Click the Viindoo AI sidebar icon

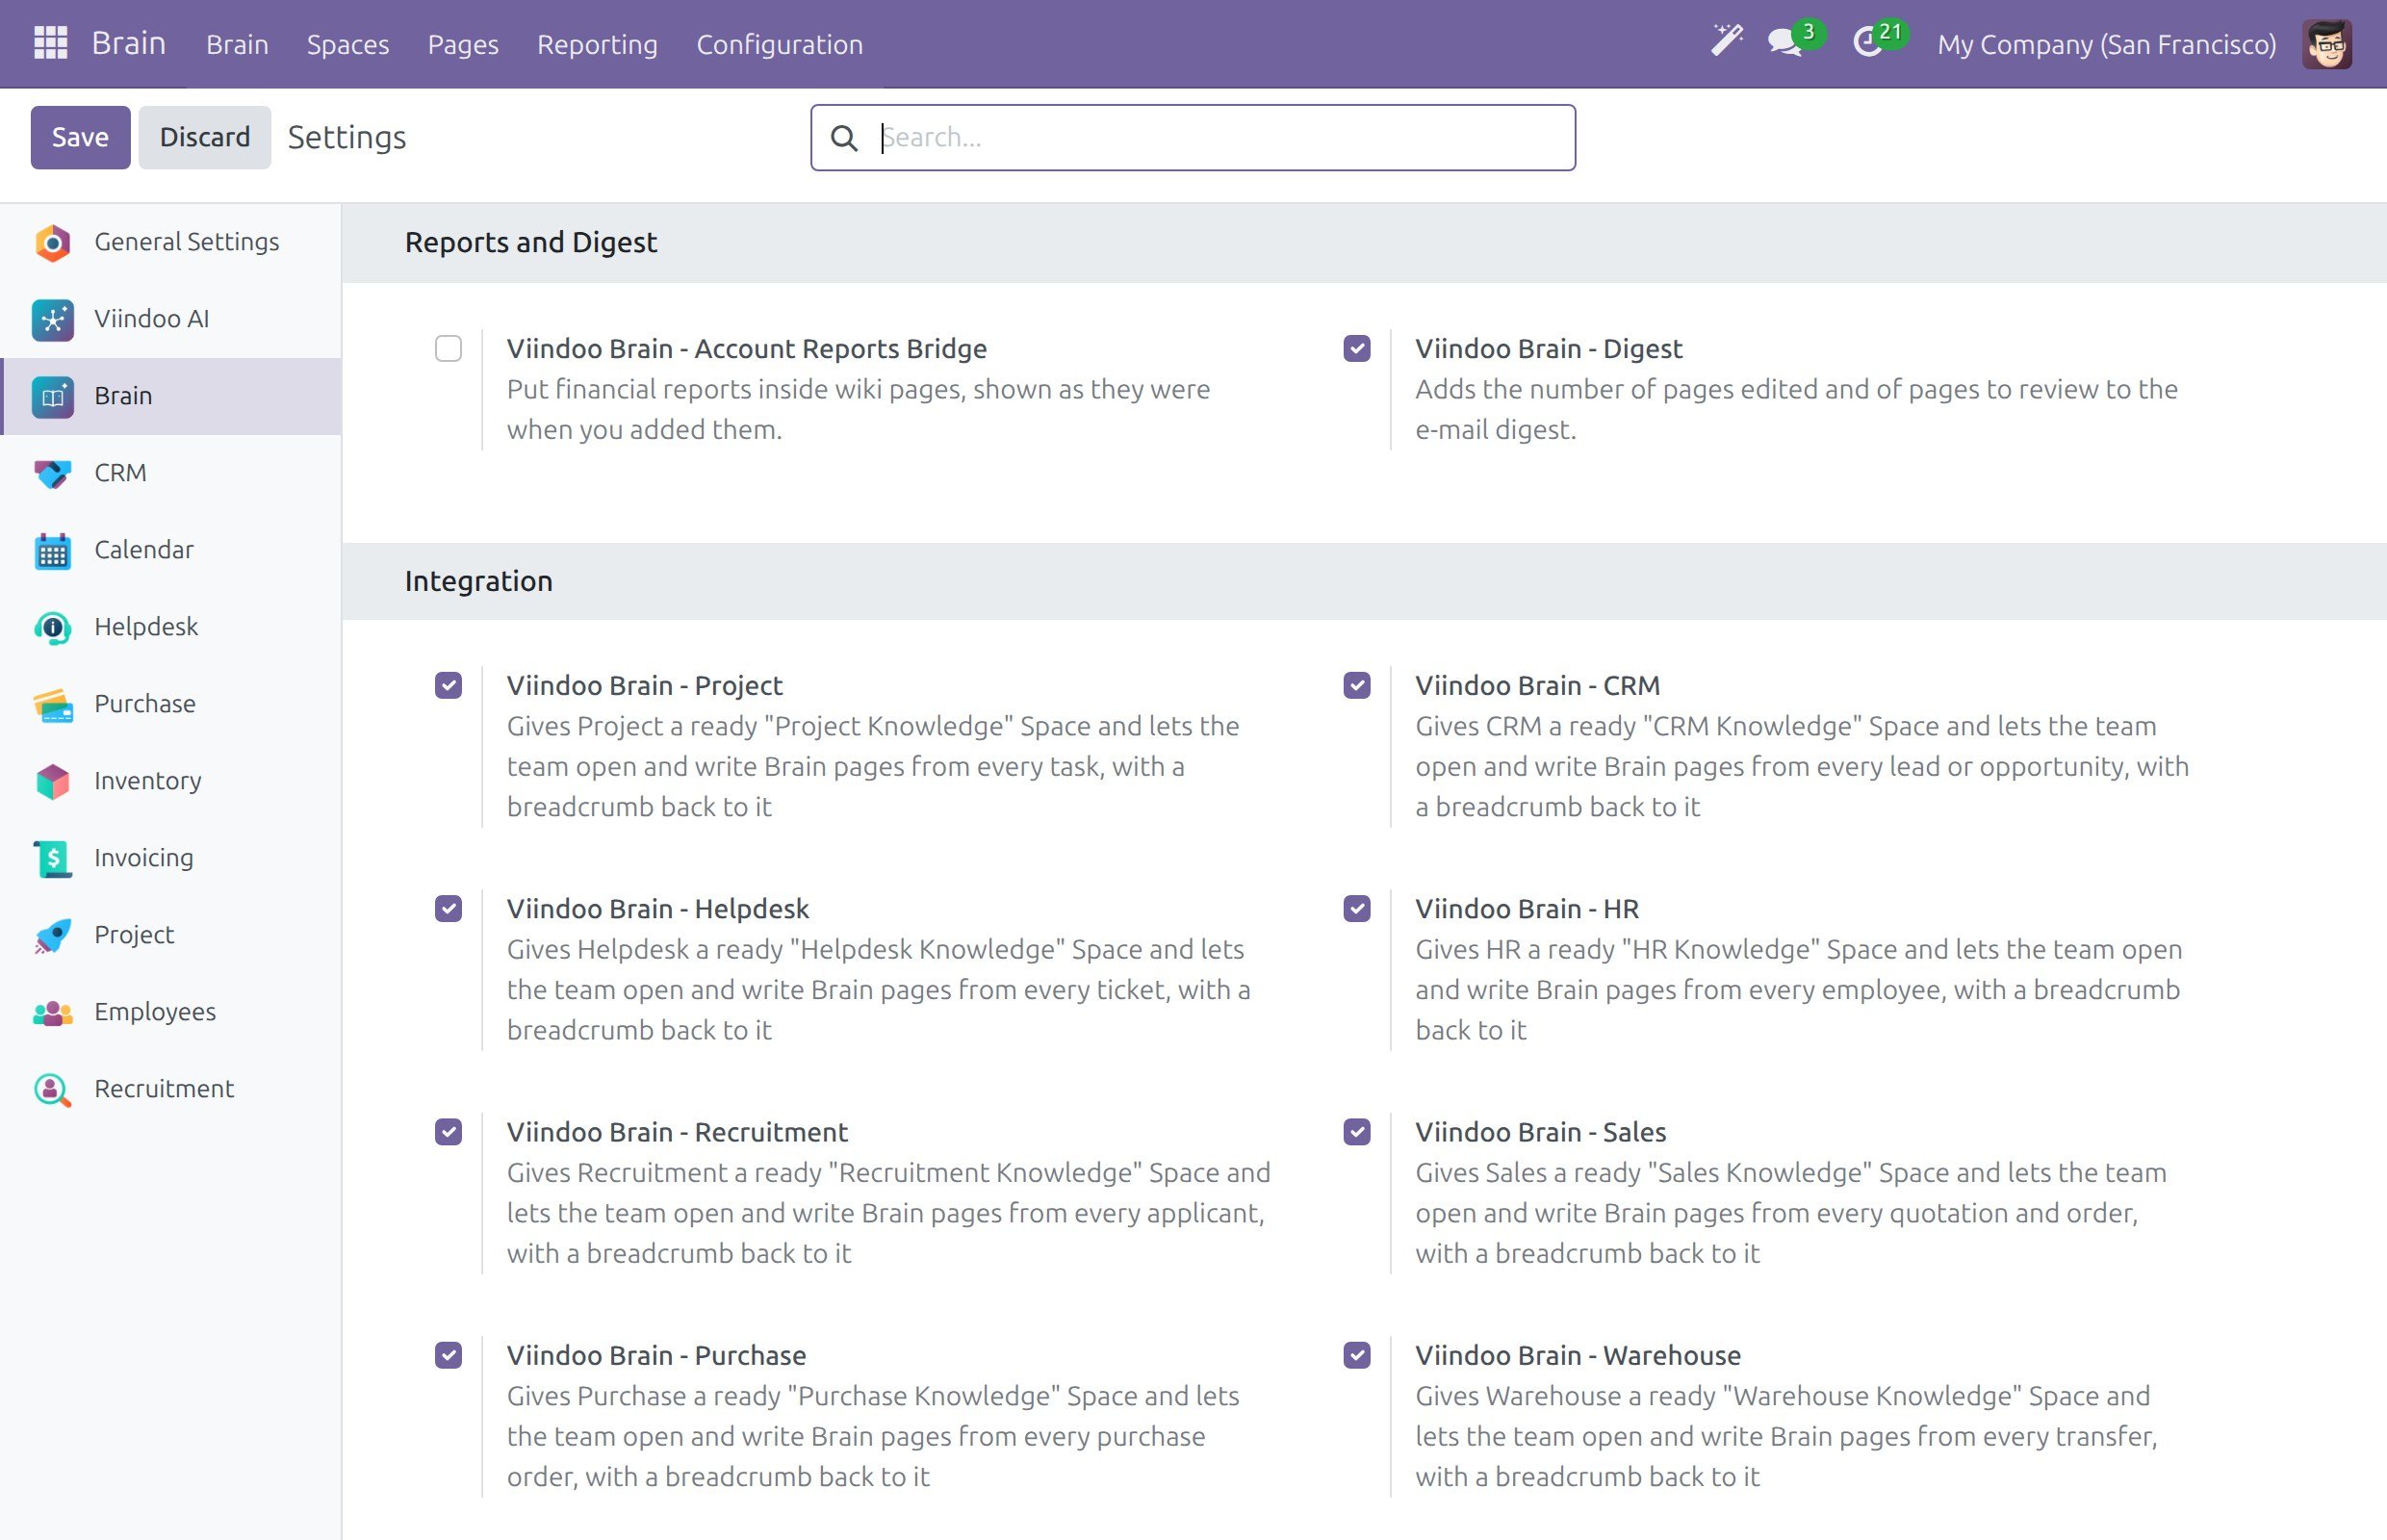pos(52,320)
